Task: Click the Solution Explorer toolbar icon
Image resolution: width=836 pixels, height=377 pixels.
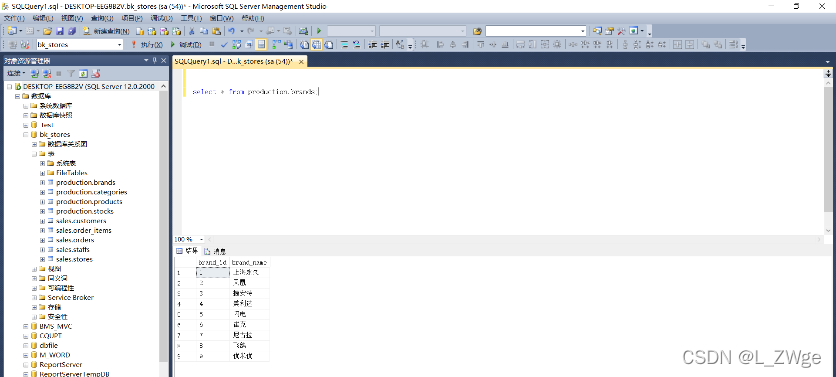Action: click(597, 31)
